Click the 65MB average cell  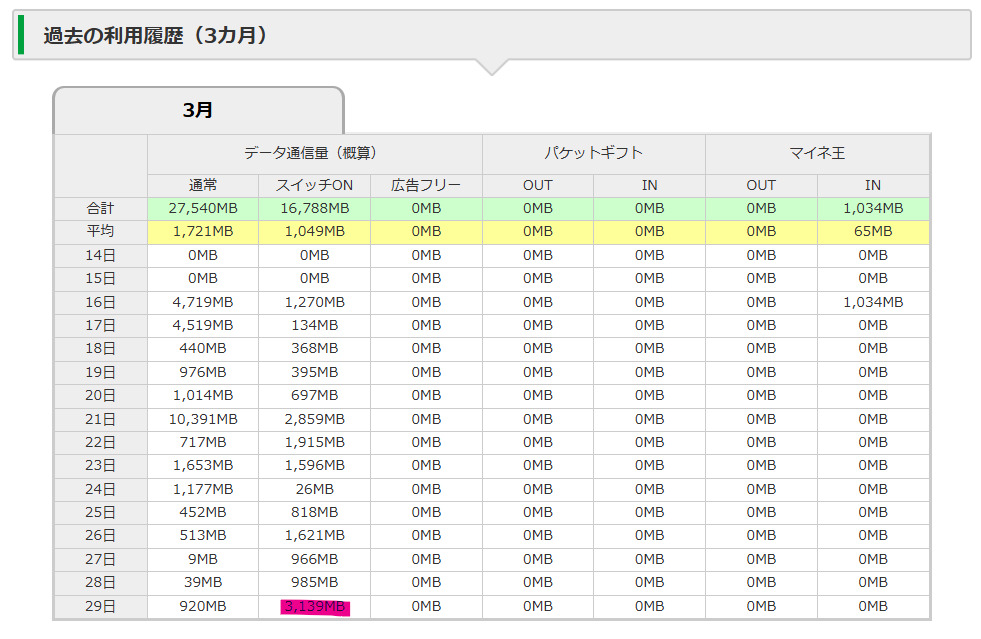click(873, 231)
